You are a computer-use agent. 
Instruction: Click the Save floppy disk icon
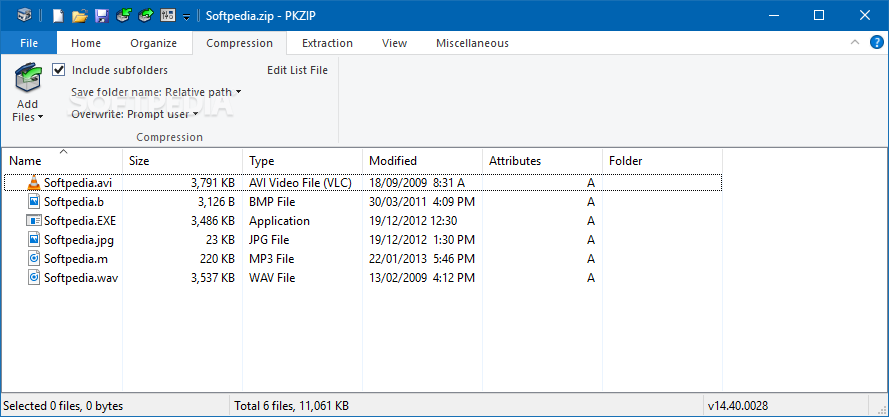click(101, 15)
